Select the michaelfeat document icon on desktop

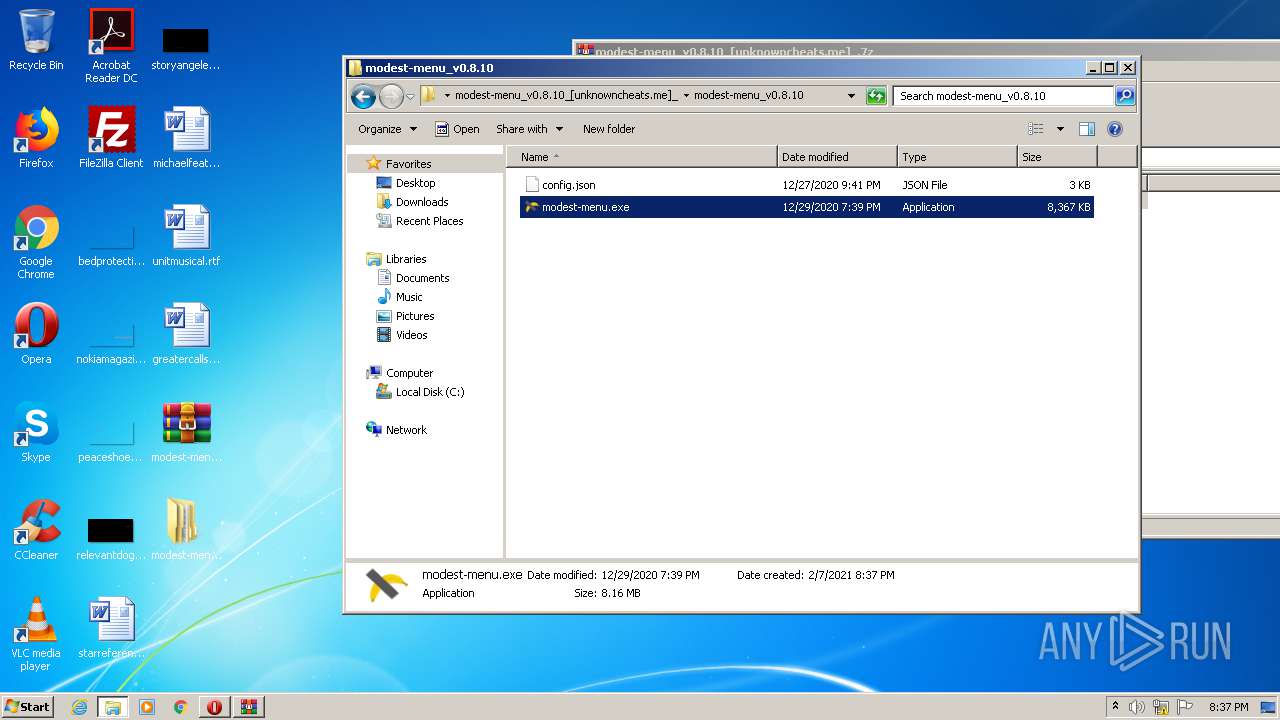186,137
